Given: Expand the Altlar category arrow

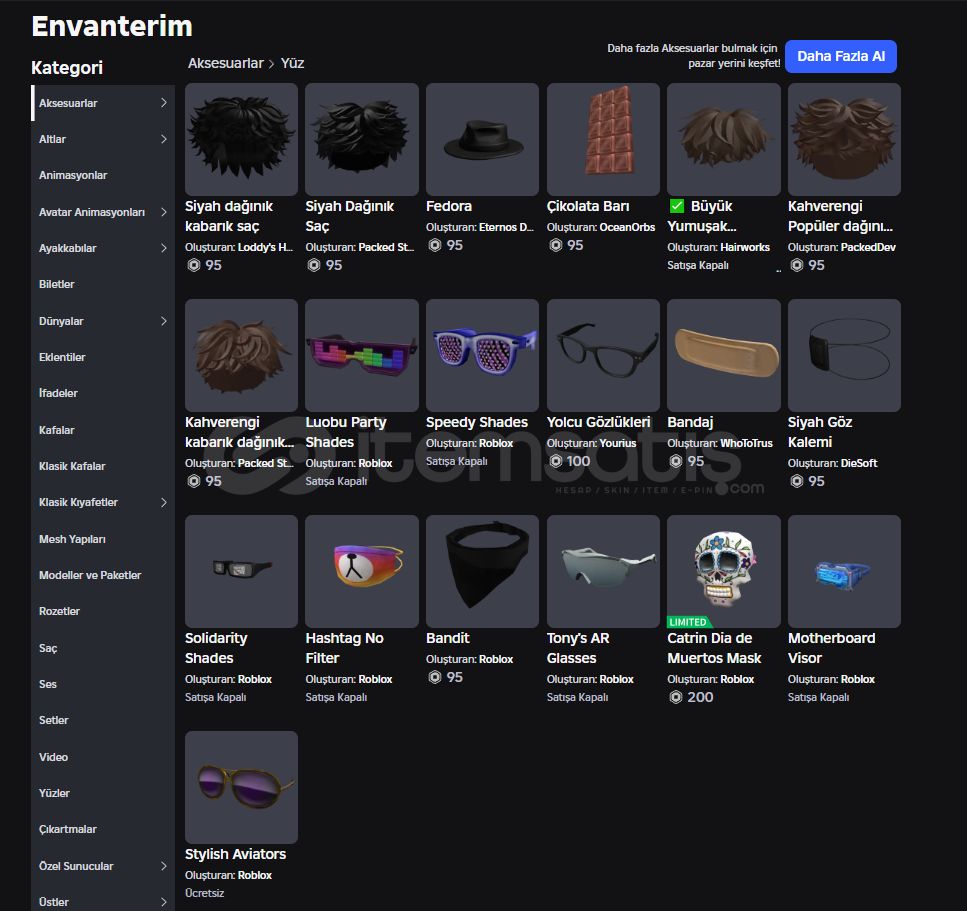Looking at the screenshot, I should click(x=163, y=139).
